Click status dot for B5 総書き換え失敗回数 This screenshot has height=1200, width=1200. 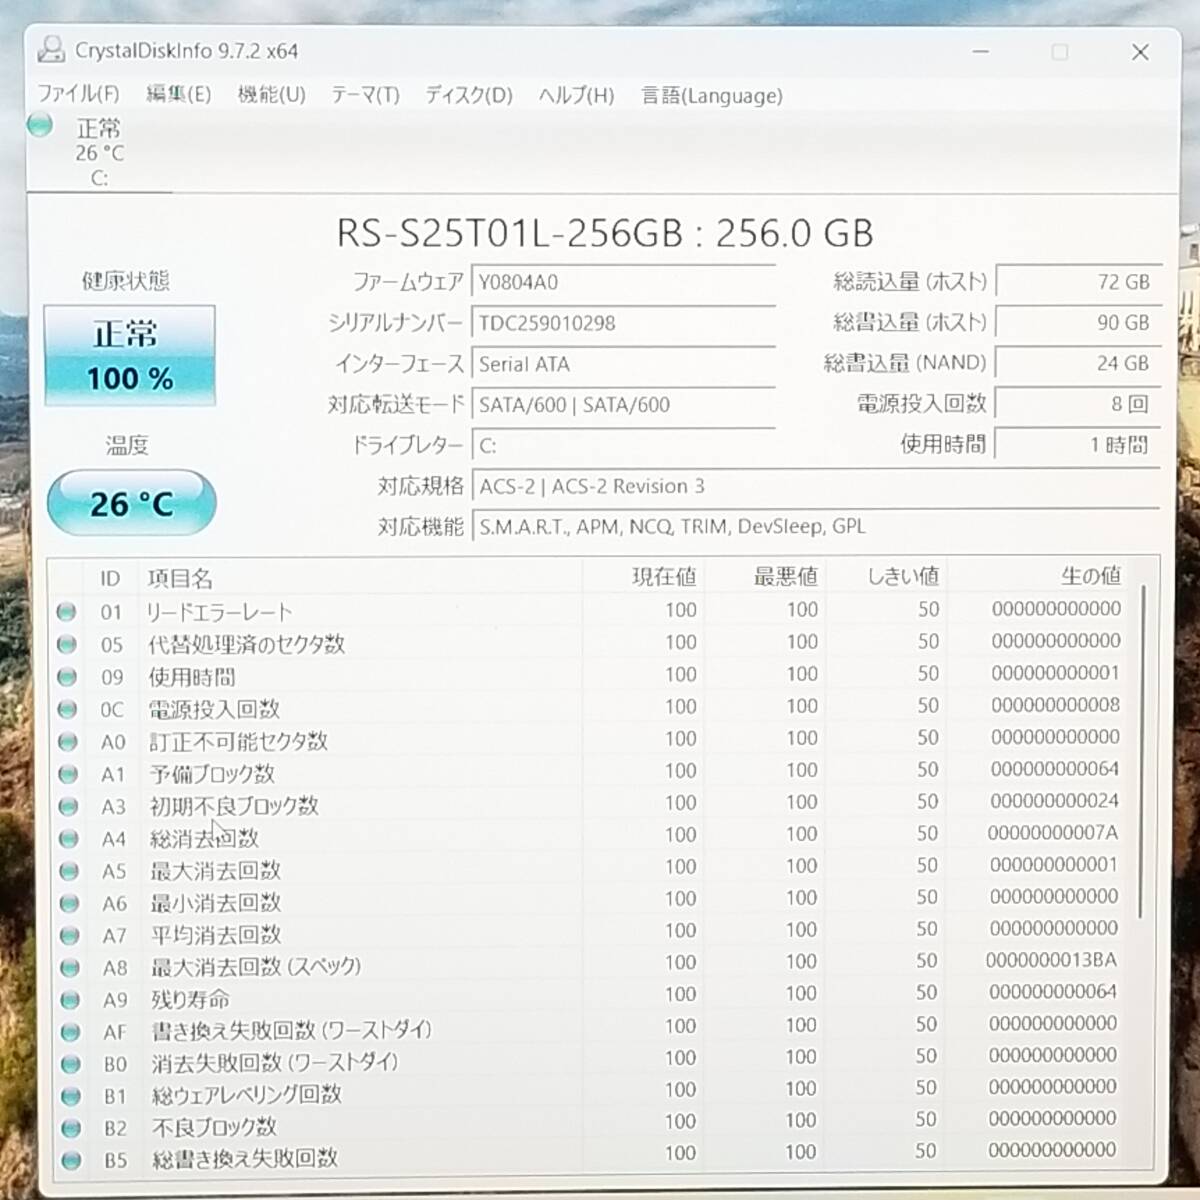click(70, 1160)
